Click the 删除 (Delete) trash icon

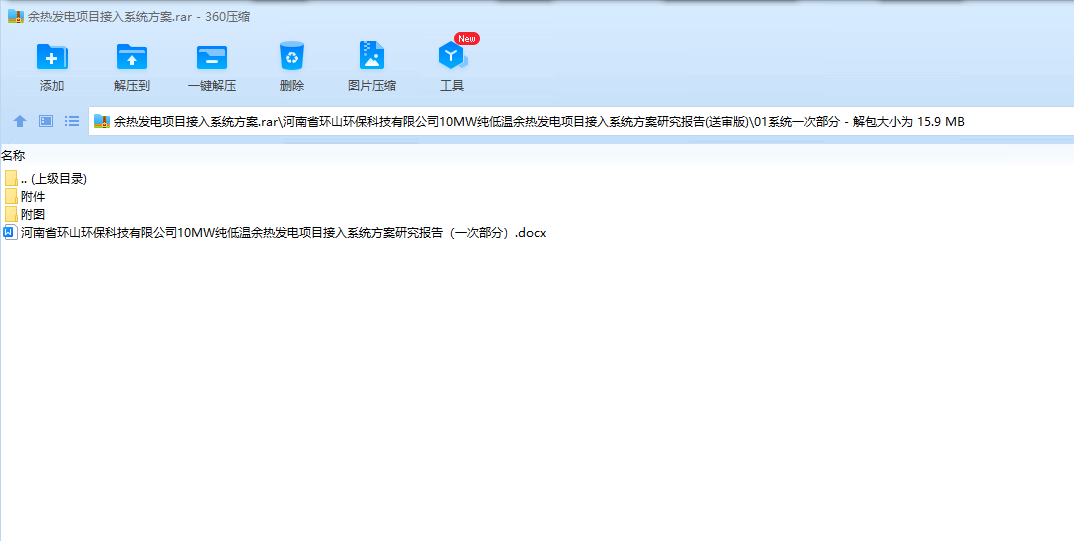pos(292,56)
